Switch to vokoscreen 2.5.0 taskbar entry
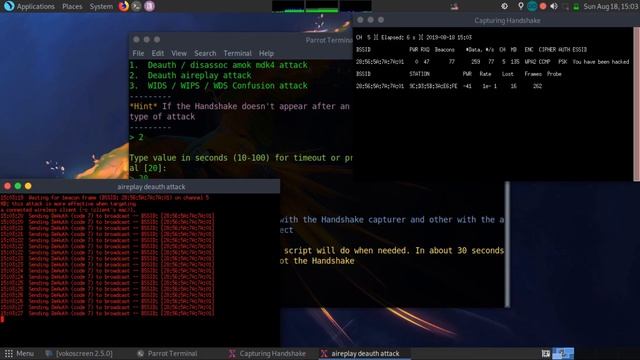The width and height of the screenshot is (640, 360). [x=80, y=353]
